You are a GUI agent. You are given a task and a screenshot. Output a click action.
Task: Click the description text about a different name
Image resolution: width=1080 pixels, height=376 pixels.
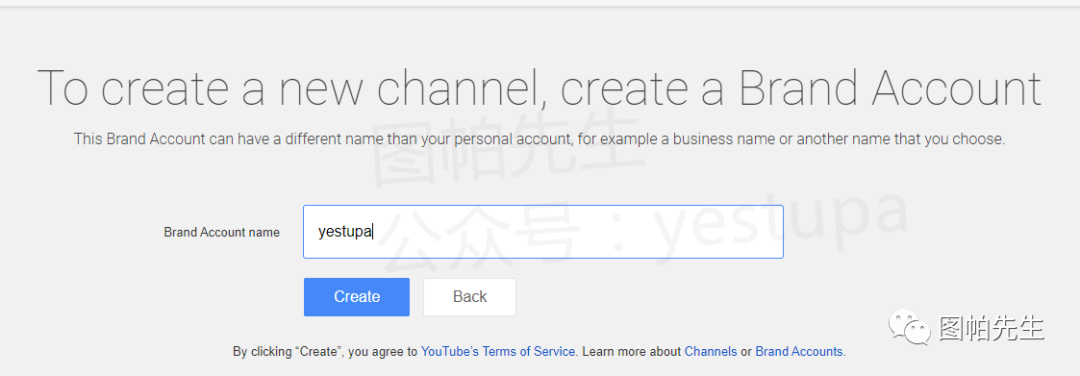539,139
